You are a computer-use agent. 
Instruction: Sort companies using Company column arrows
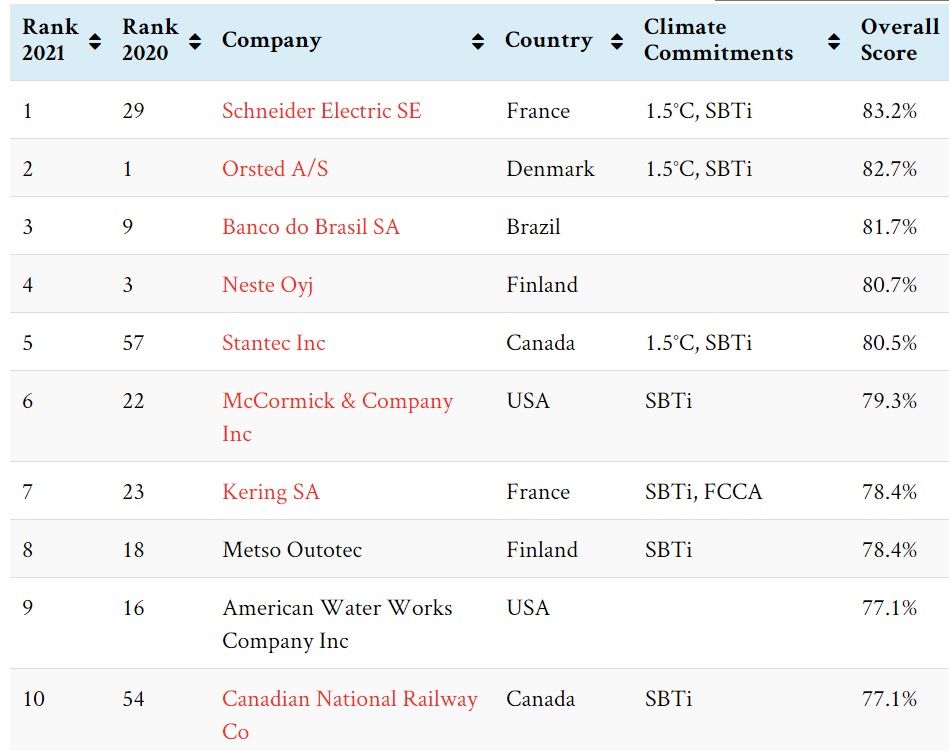pyautogui.click(x=478, y=41)
